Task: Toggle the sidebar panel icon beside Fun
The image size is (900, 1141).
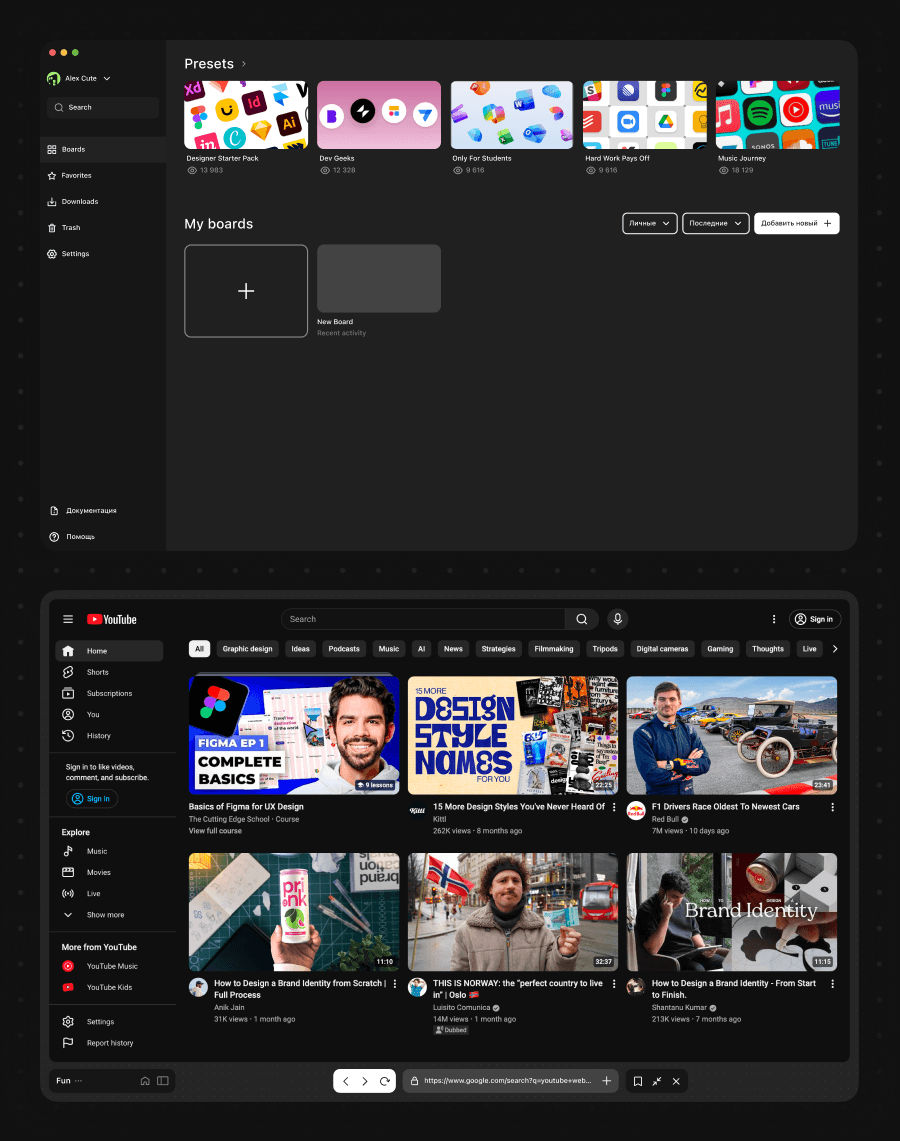Action: click(x=162, y=1081)
